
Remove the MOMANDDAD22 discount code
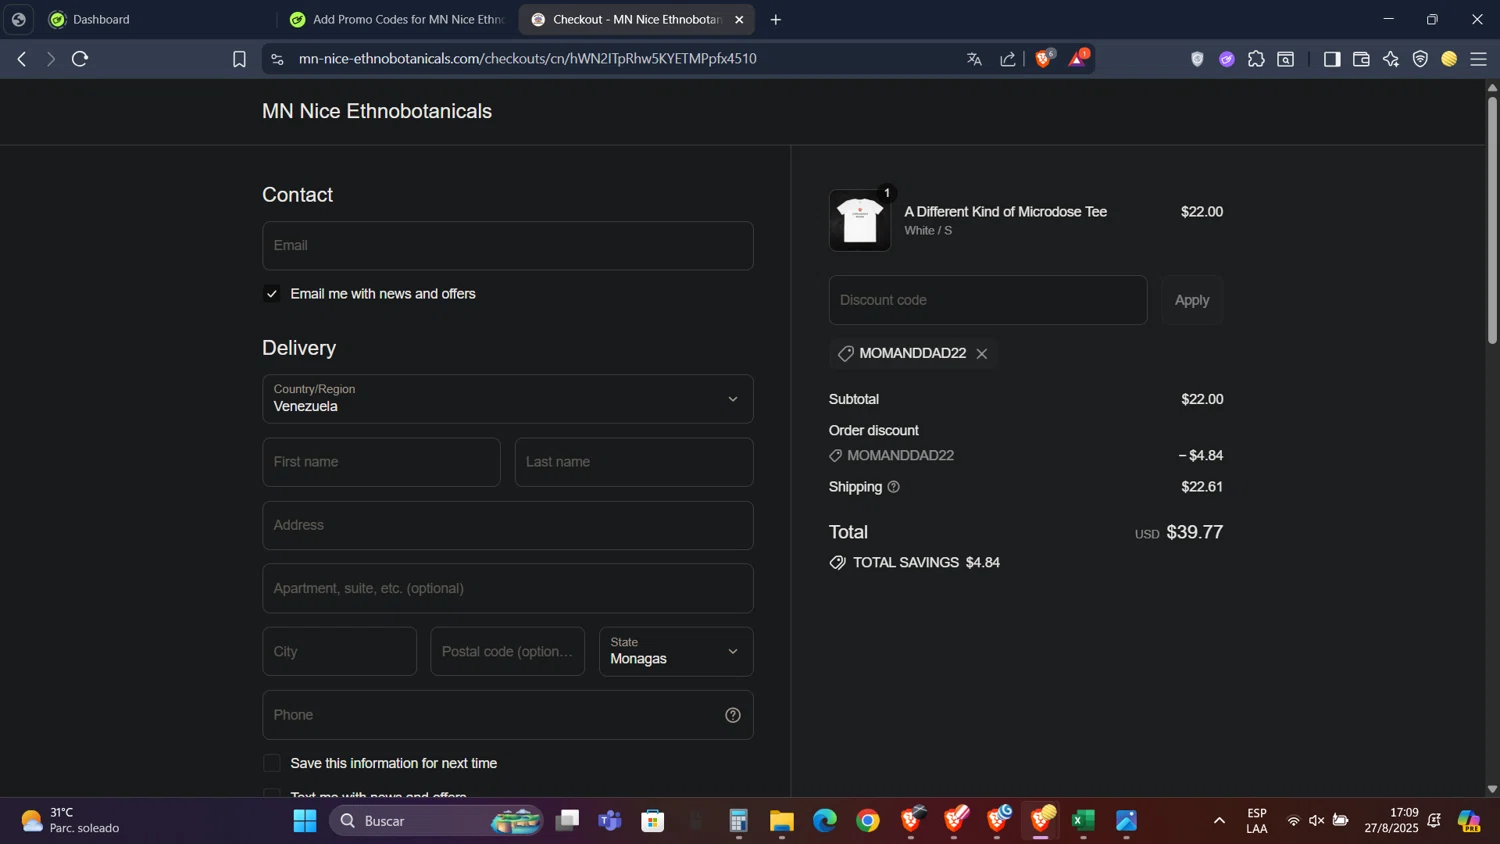pos(982,354)
